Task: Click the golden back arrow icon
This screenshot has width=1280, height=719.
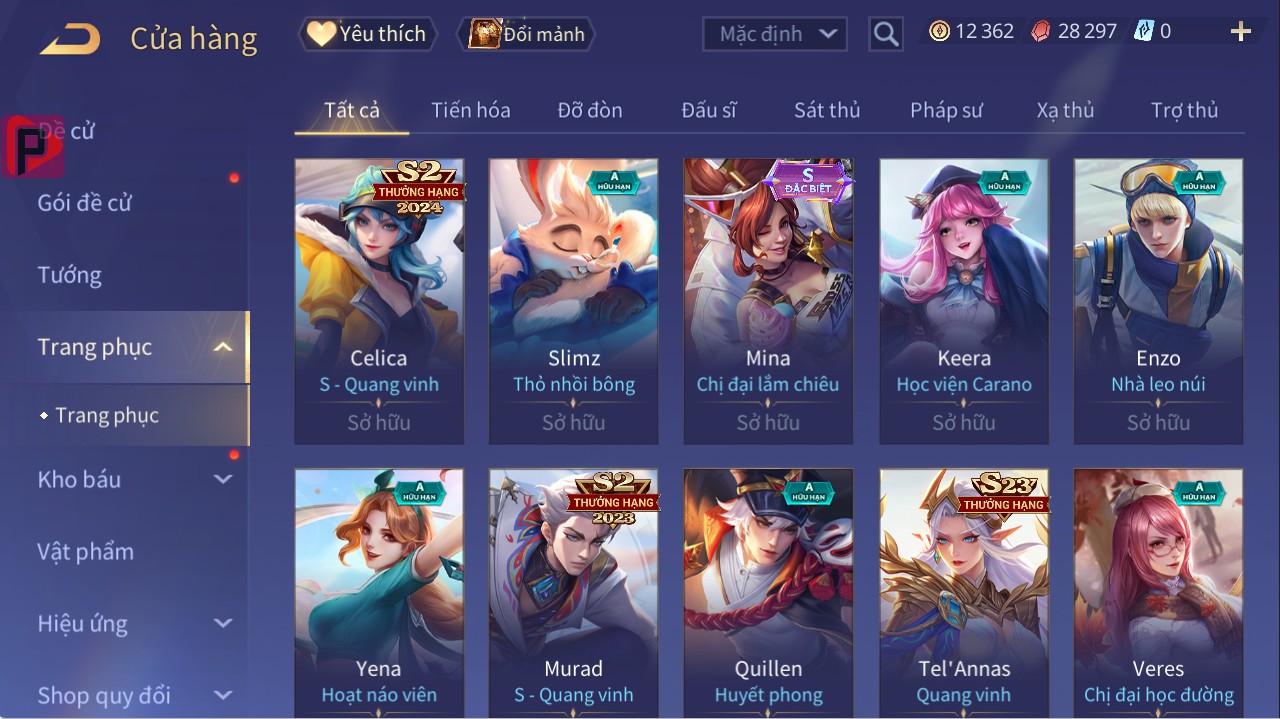Action: click(x=70, y=39)
